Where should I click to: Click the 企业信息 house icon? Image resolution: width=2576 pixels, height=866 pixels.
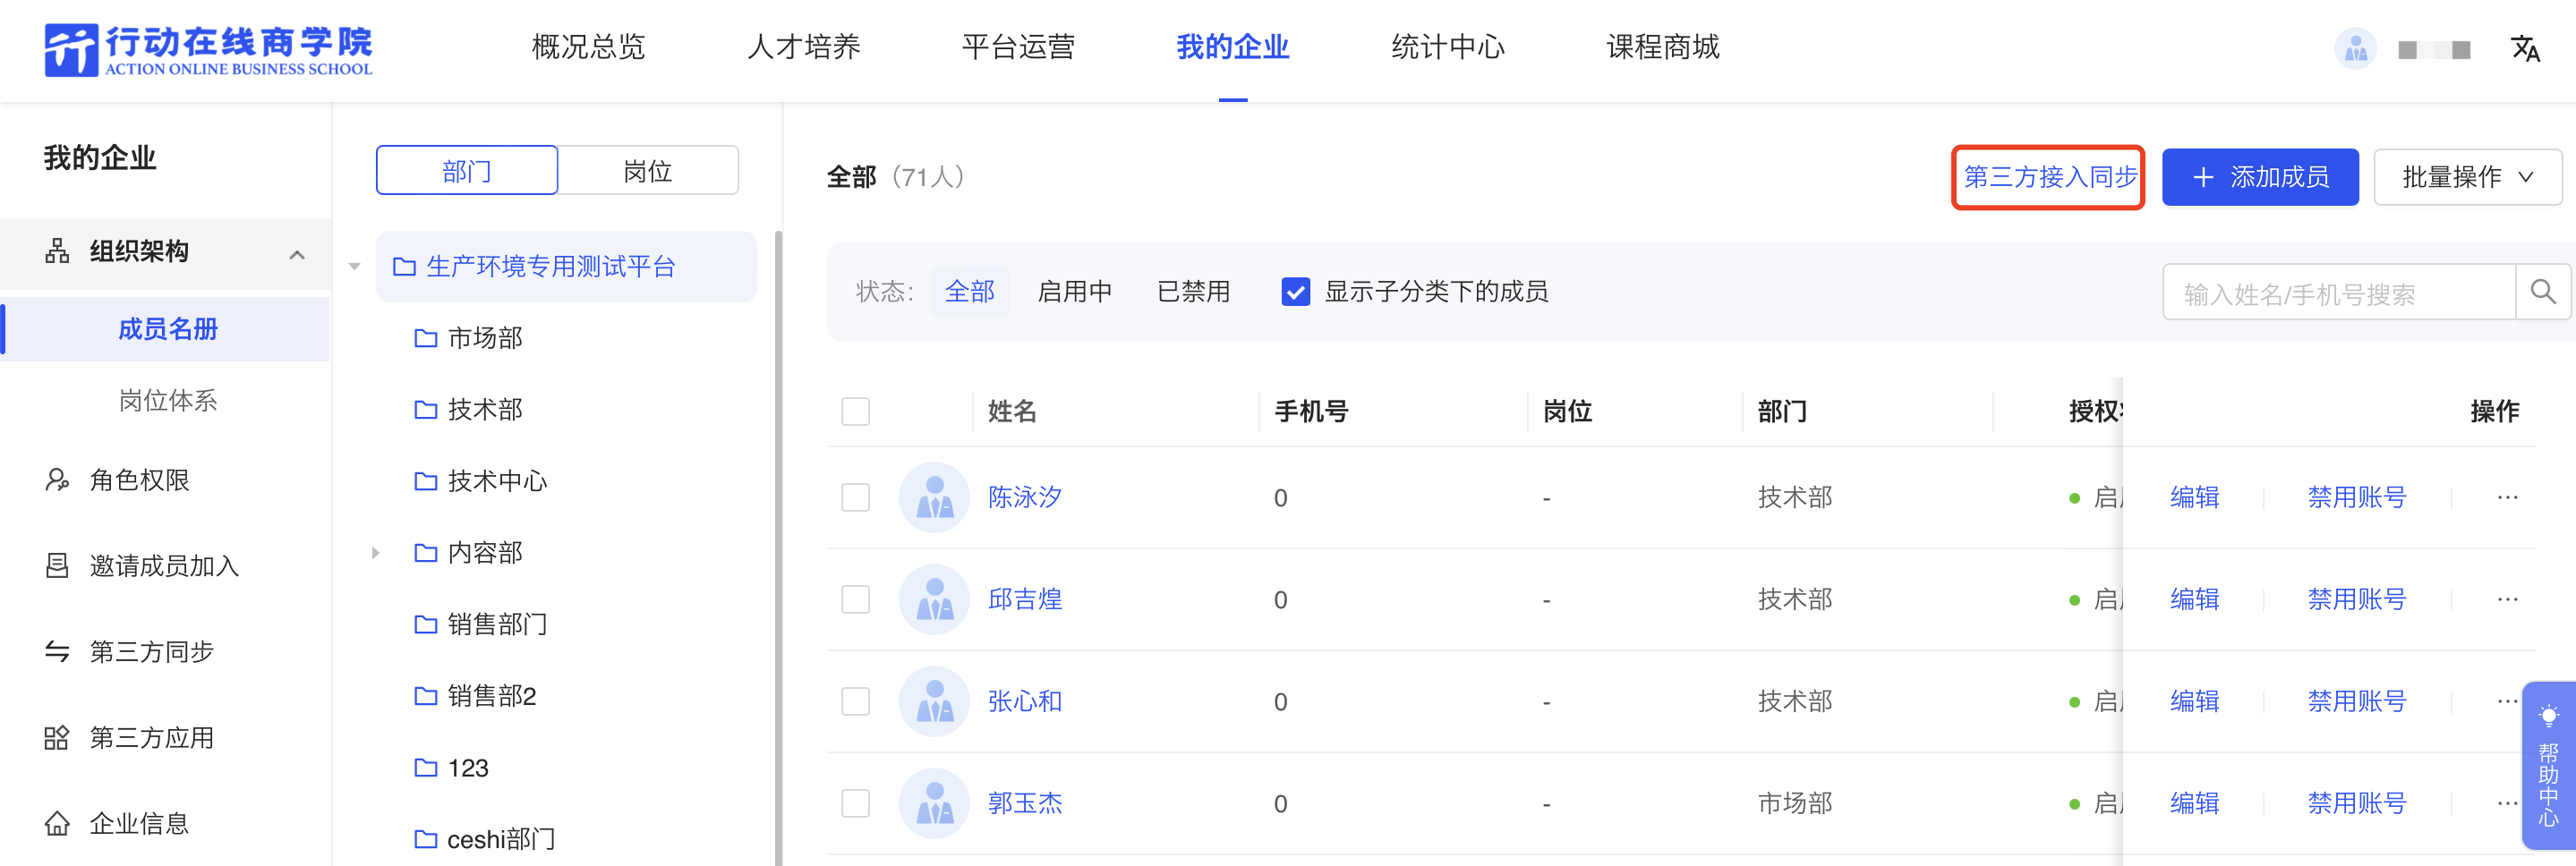[57, 824]
